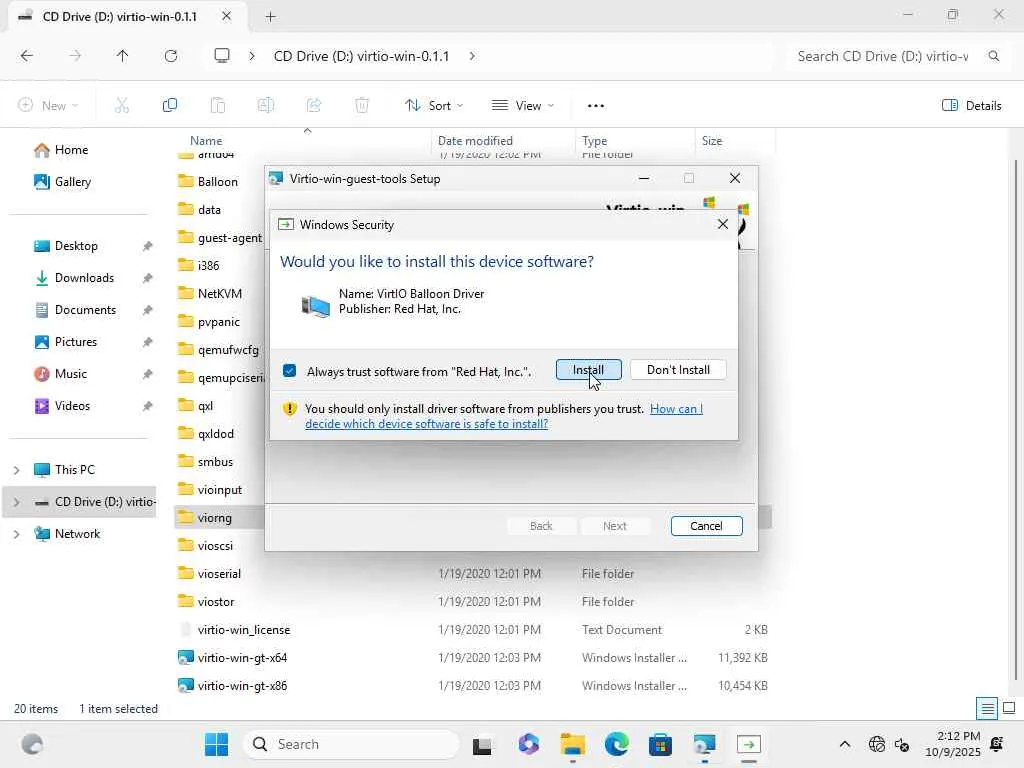The image size is (1024, 768).
Task: Close the CD Drive (D:) tab
Action: 226,16
